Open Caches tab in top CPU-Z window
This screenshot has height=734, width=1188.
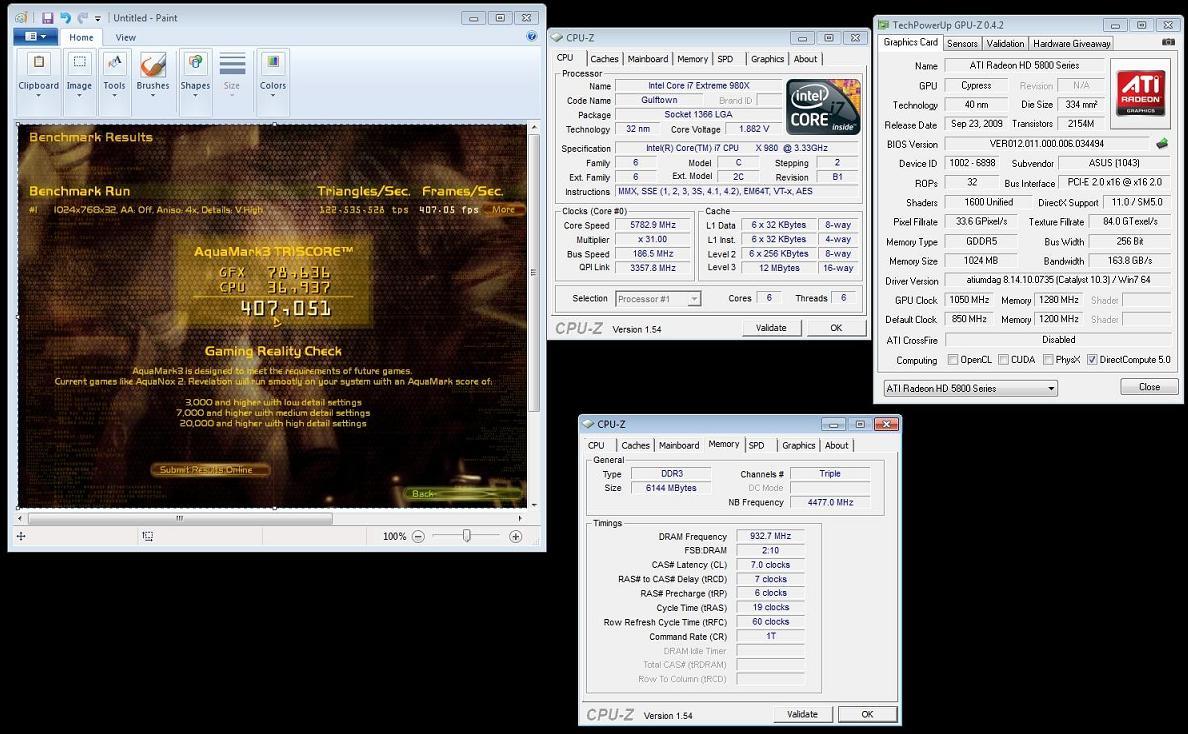[604, 59]
